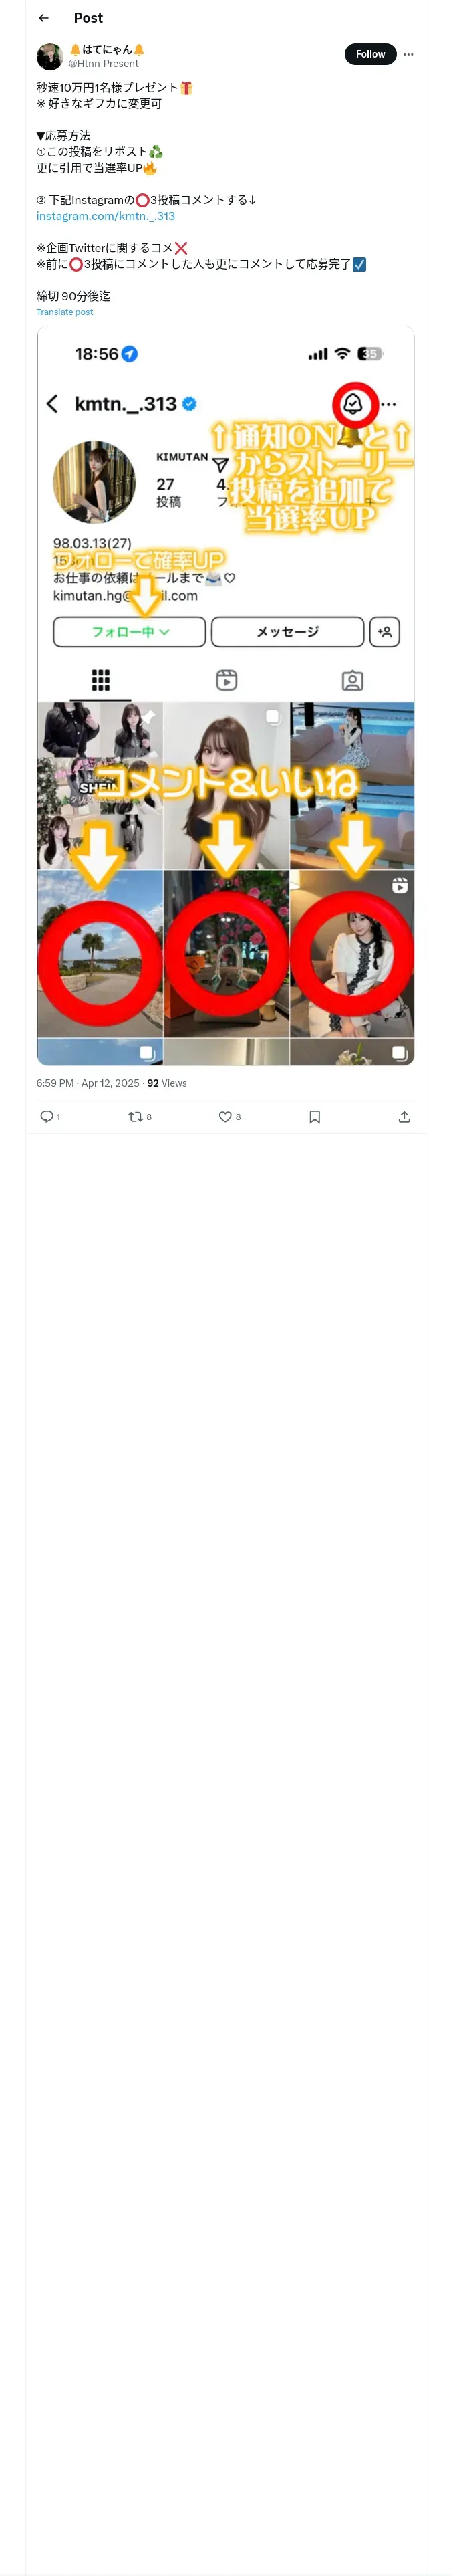Open the post's more options menu
This screenshot has height=2576, width=451.
(408, 54)
